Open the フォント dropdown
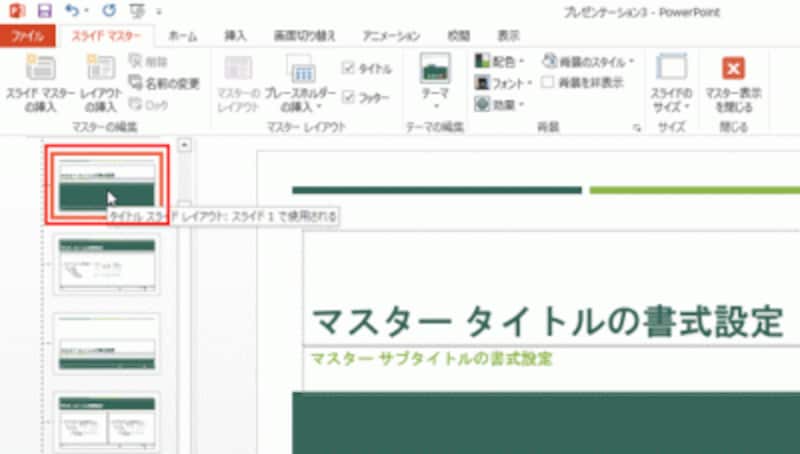This screenshot has width=800, height=454. coord(504,83)
